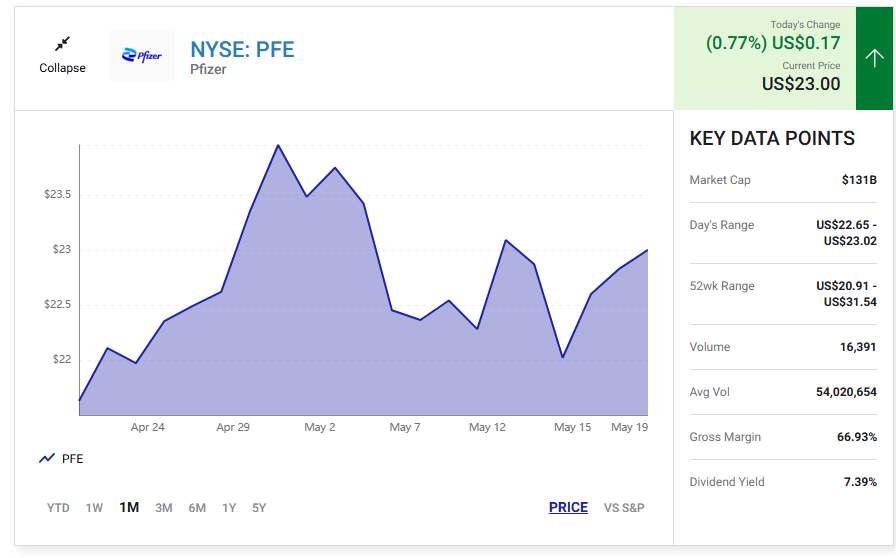Select the YTD time range

click(x=58, y=508)
